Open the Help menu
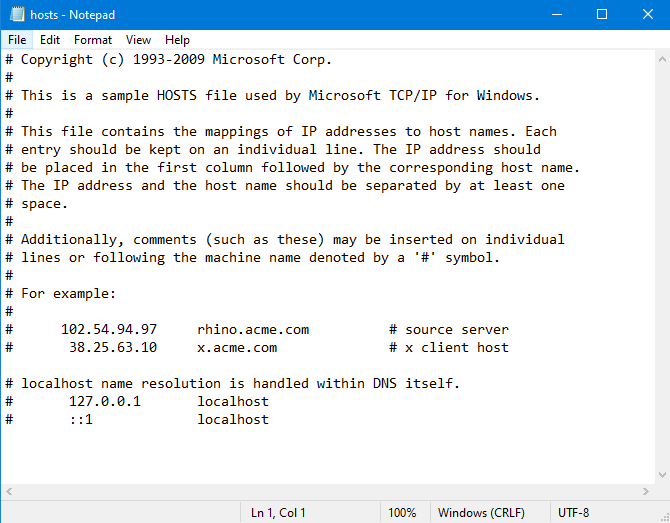The width and height of the screenshot is (670, 523). coord(178,40)
